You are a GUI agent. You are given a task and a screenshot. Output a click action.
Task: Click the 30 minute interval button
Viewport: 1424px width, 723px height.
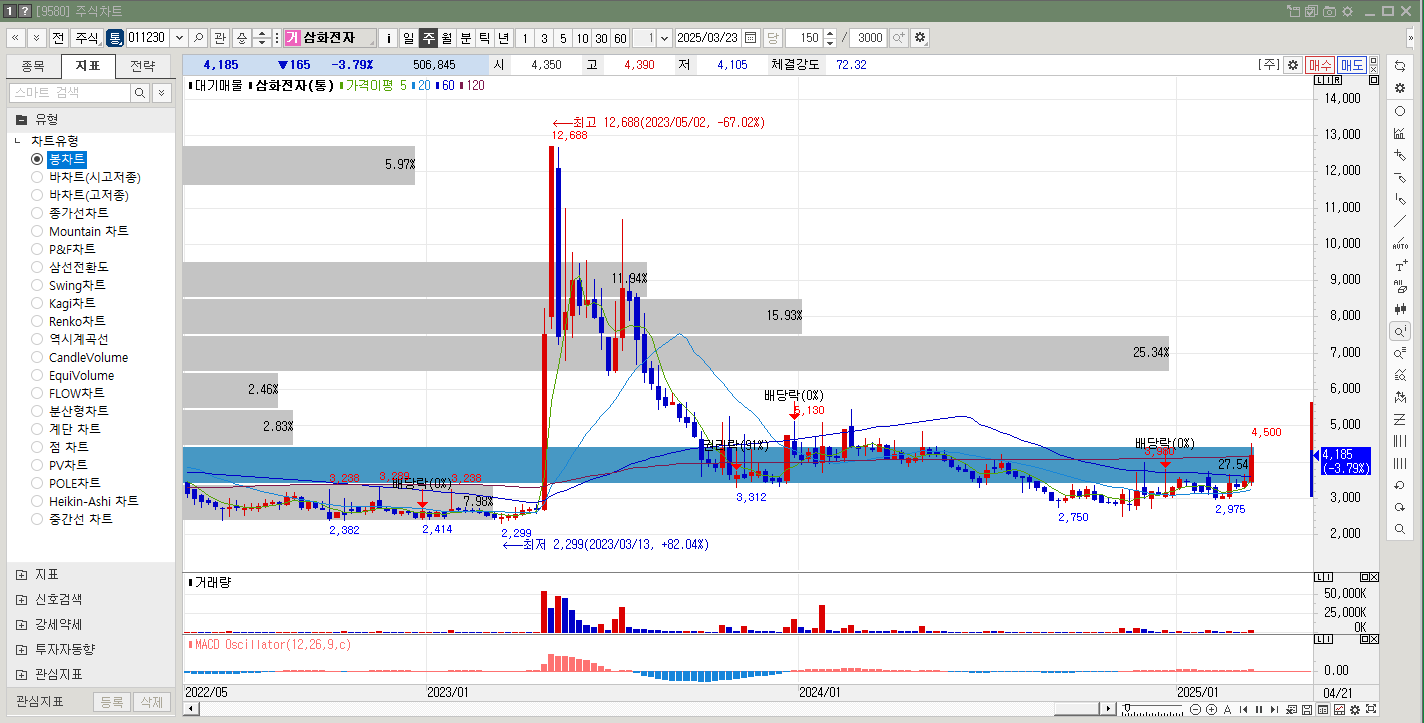[x=601, y=38]
